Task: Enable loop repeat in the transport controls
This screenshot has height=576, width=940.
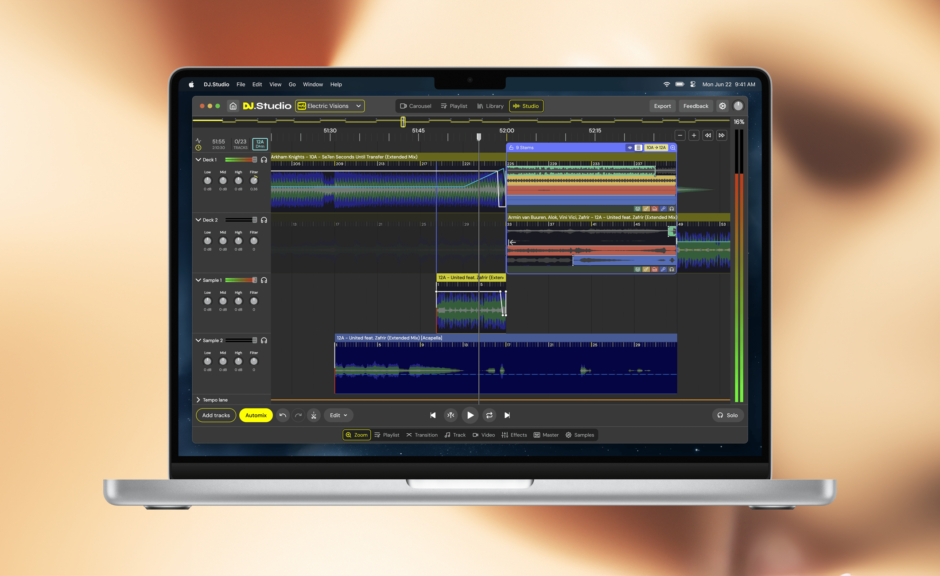Action: [x=489, y=415]
